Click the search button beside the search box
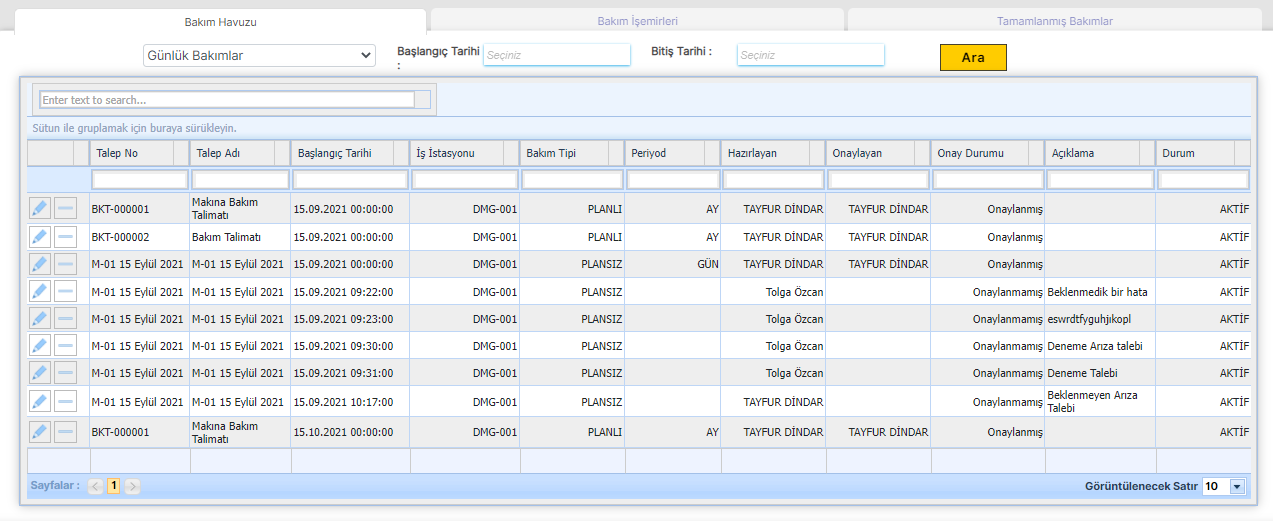This screenshot has width=1273, height=521. pos(422,99)
